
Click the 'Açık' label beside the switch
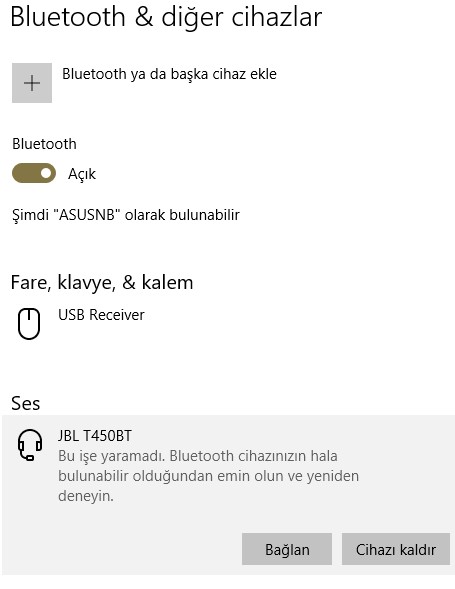tap(82, 174)
